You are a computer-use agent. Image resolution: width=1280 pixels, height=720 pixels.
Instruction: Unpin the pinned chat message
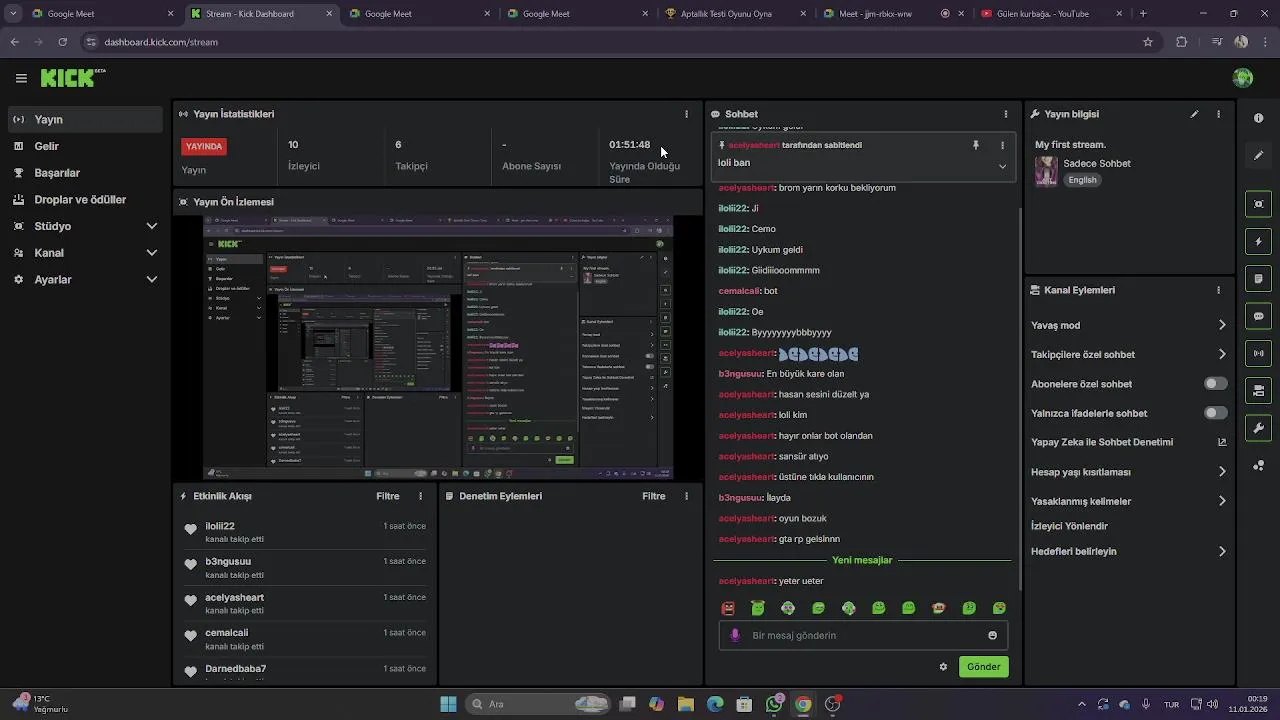(x=976, y=145)
